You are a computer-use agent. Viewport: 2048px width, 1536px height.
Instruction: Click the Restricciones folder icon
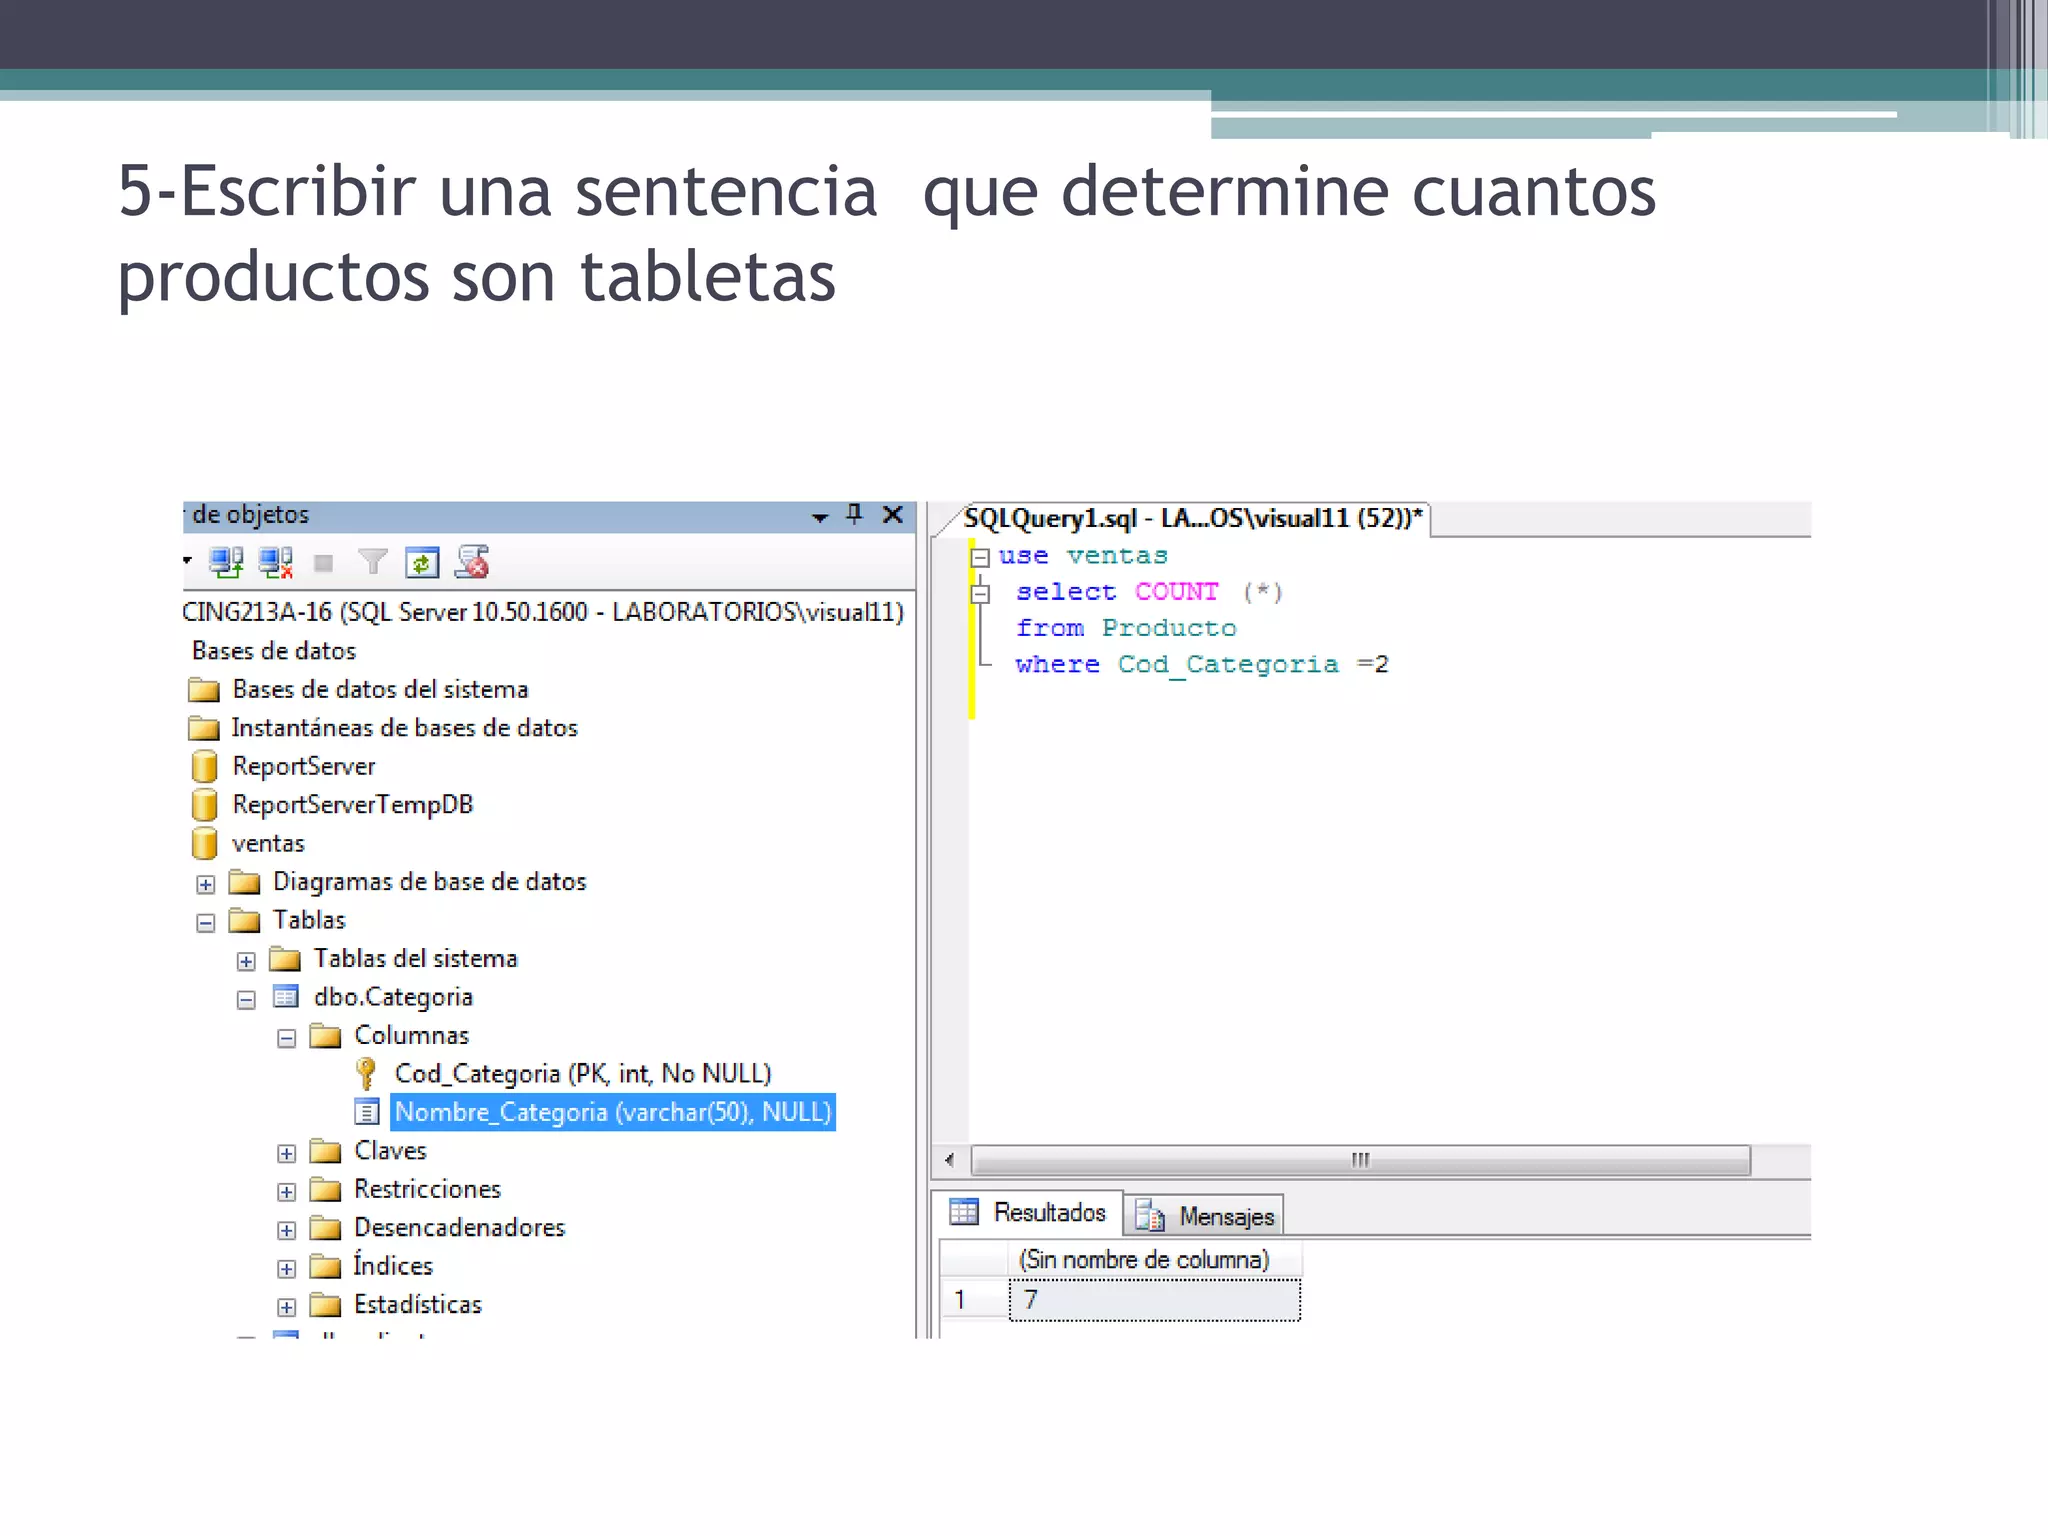click(326, 1189)
